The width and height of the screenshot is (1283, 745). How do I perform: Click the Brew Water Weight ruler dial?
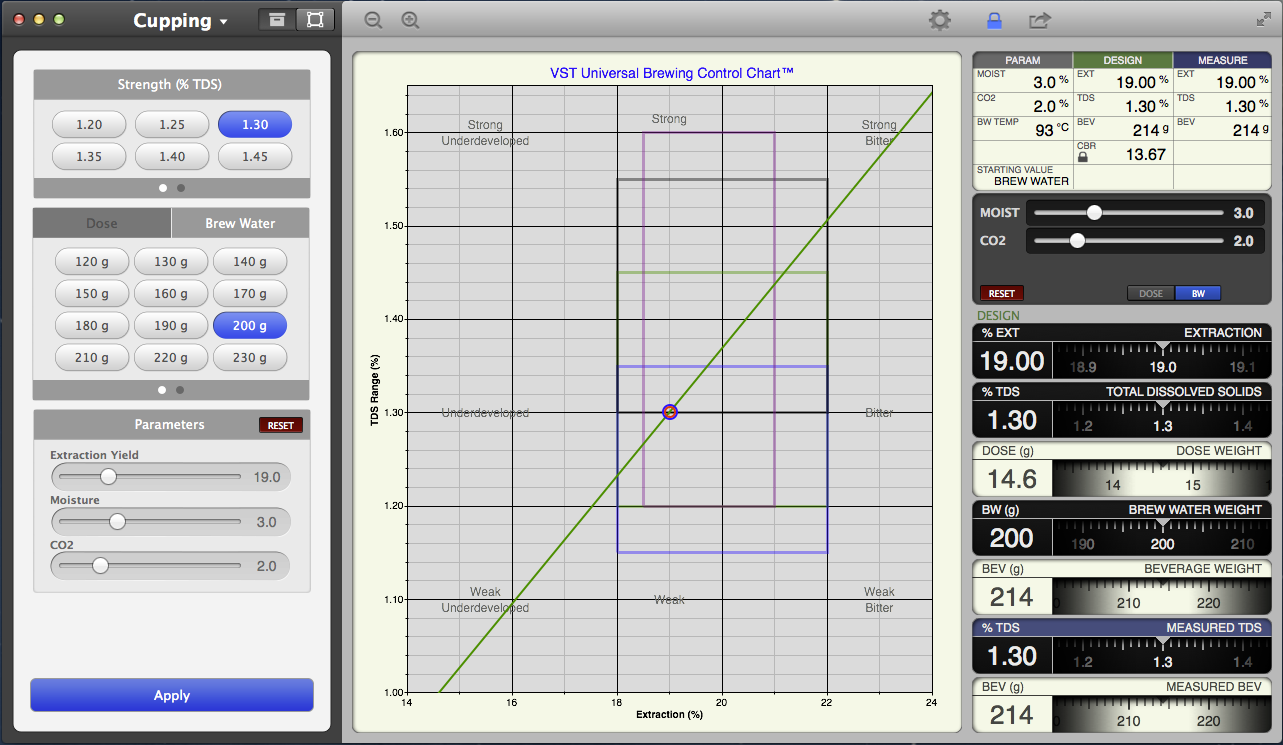tap(1162, 538)
